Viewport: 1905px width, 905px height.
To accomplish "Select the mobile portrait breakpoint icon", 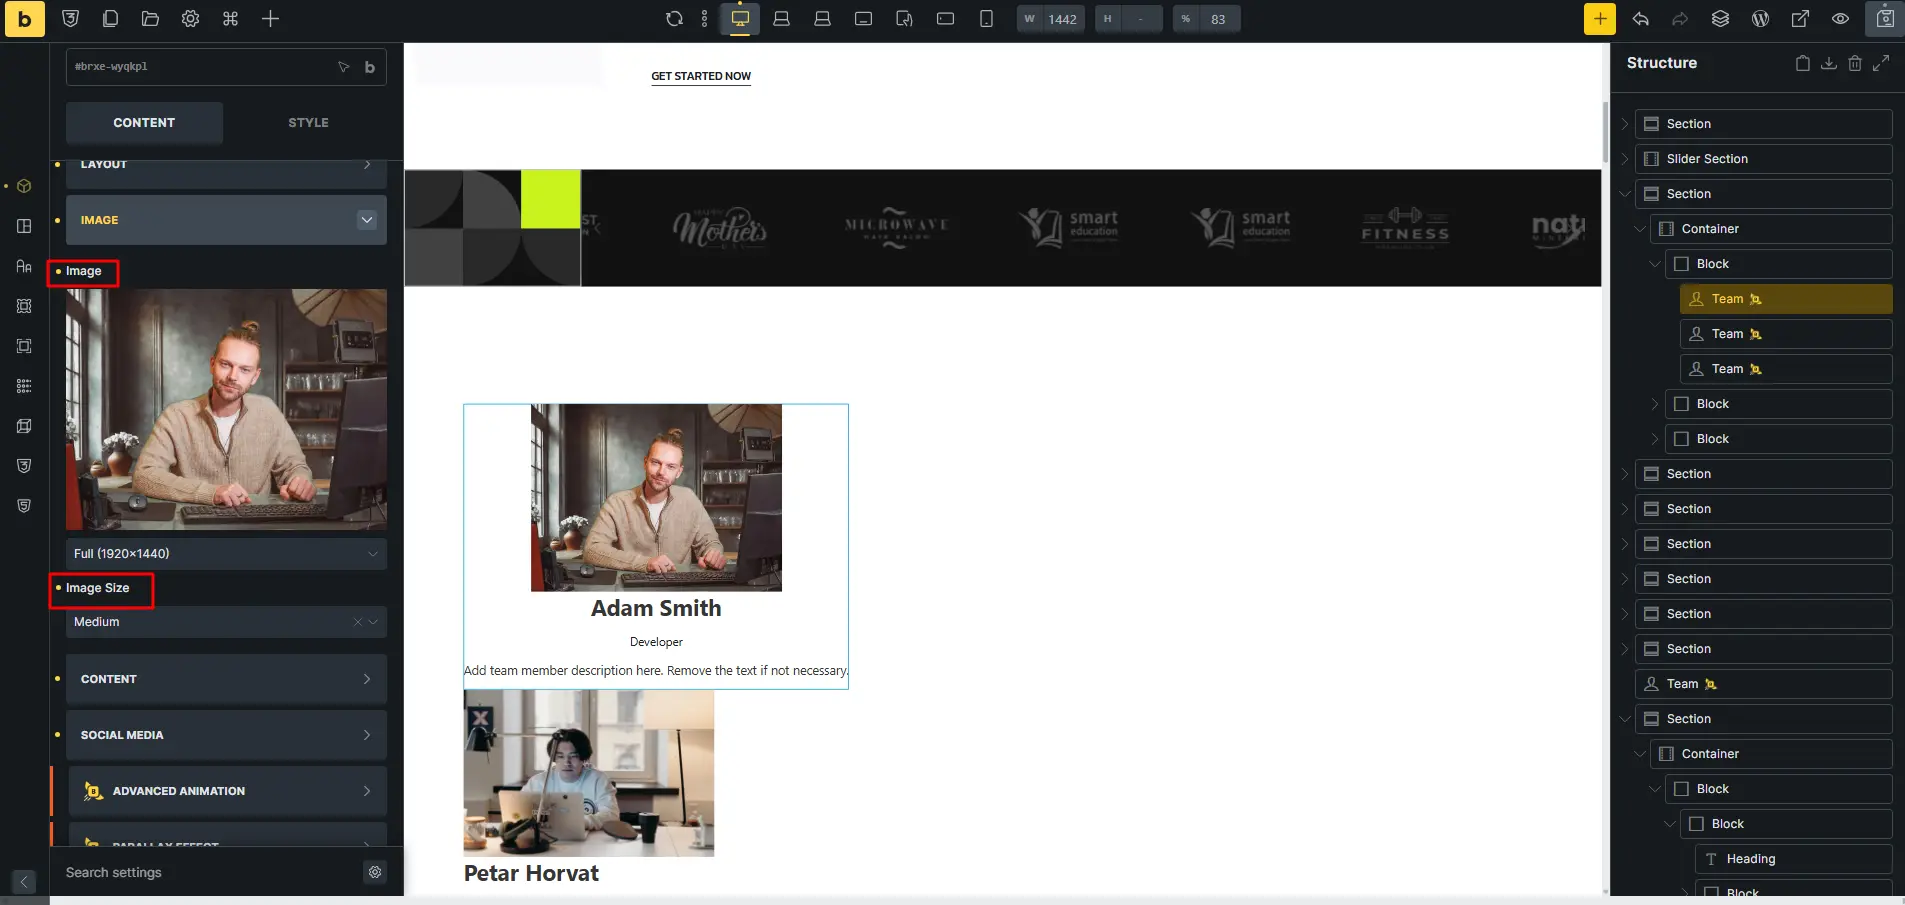I will [x=986, y=19].
